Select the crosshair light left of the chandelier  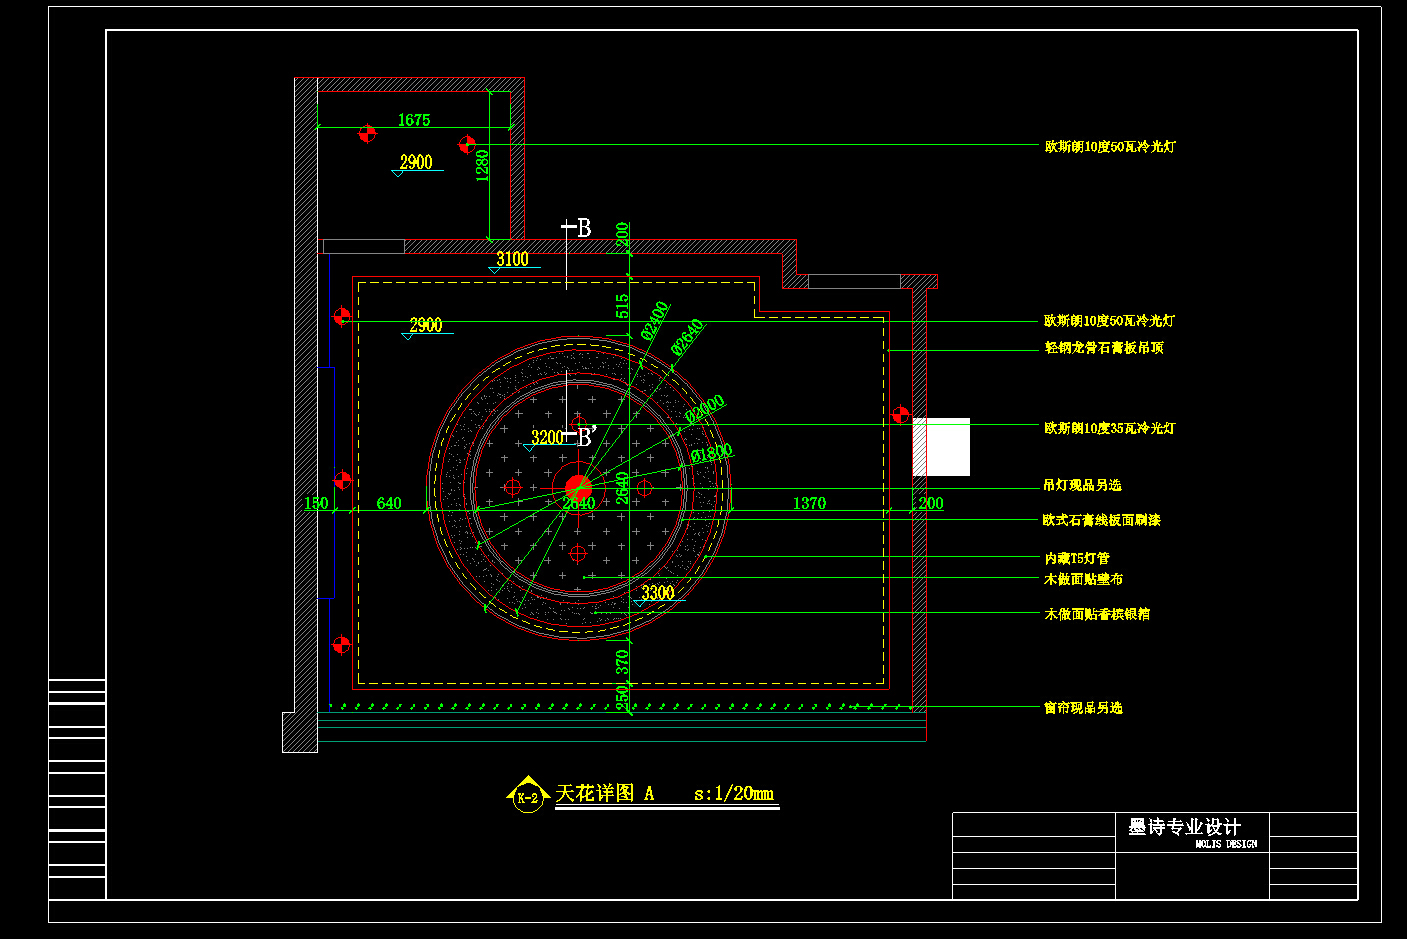[x=513, y=487]
